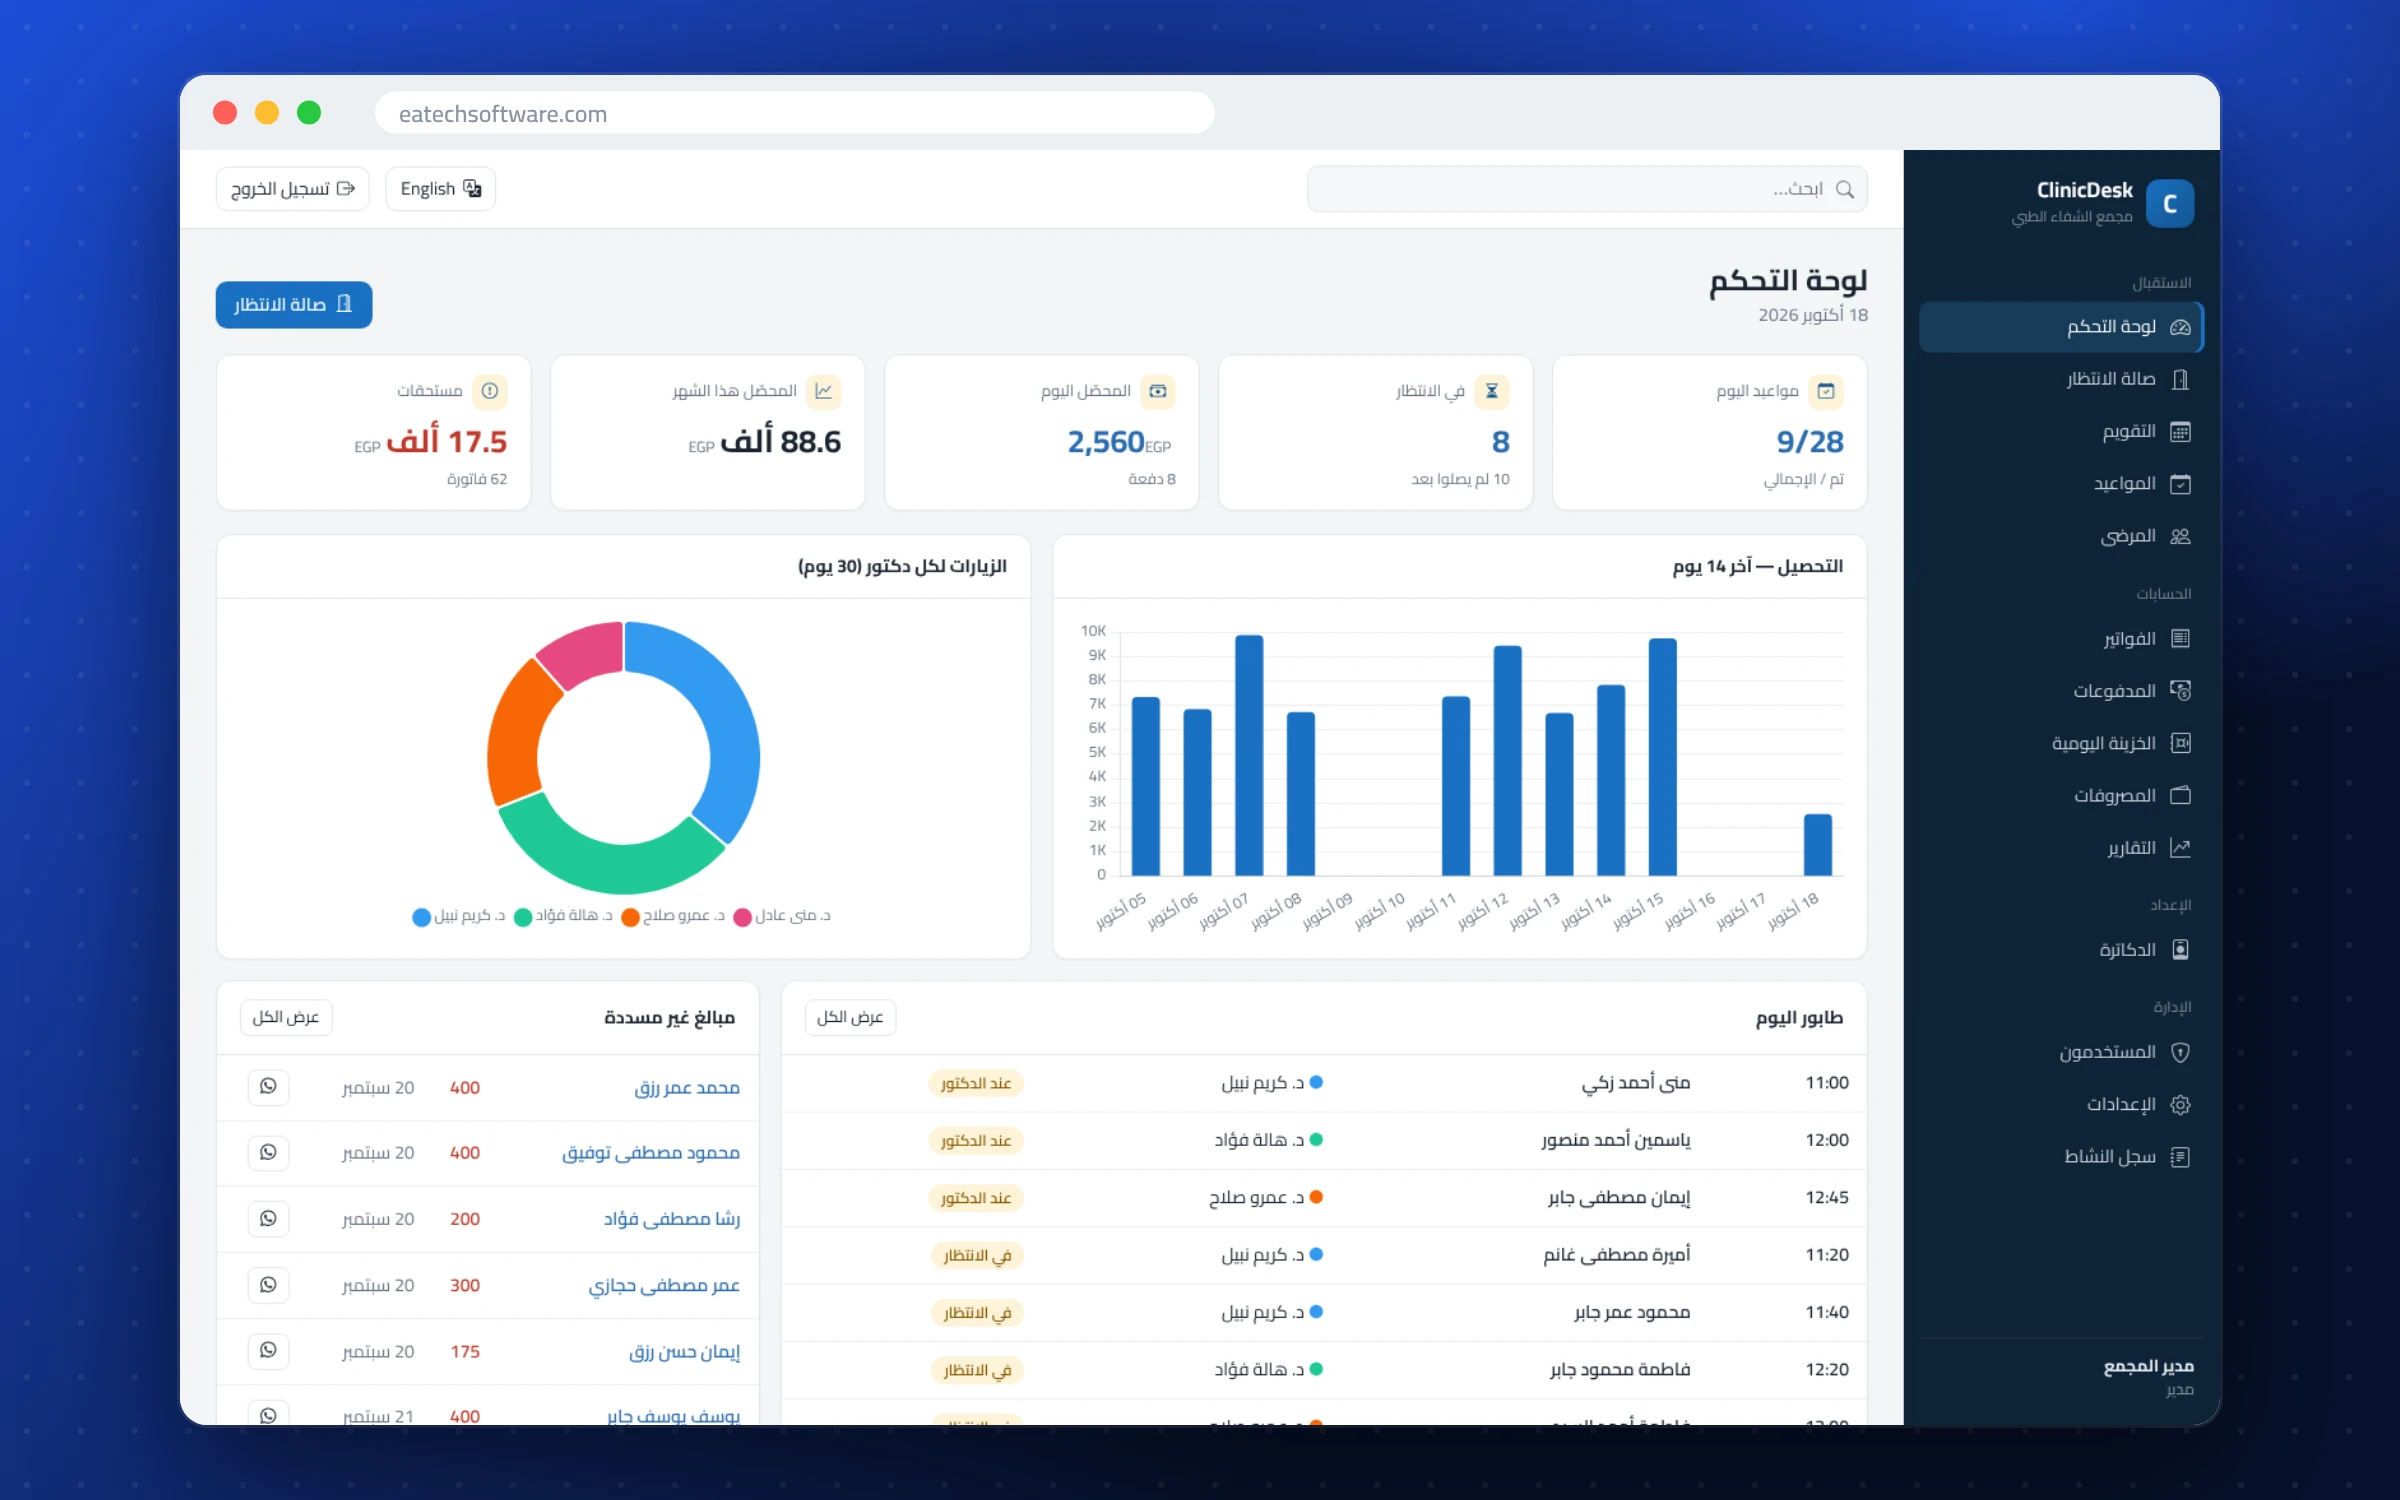Click the صالة الانتظار door icon in sidebar
Screen dimensions: 2400x1500
[2180, 379]
